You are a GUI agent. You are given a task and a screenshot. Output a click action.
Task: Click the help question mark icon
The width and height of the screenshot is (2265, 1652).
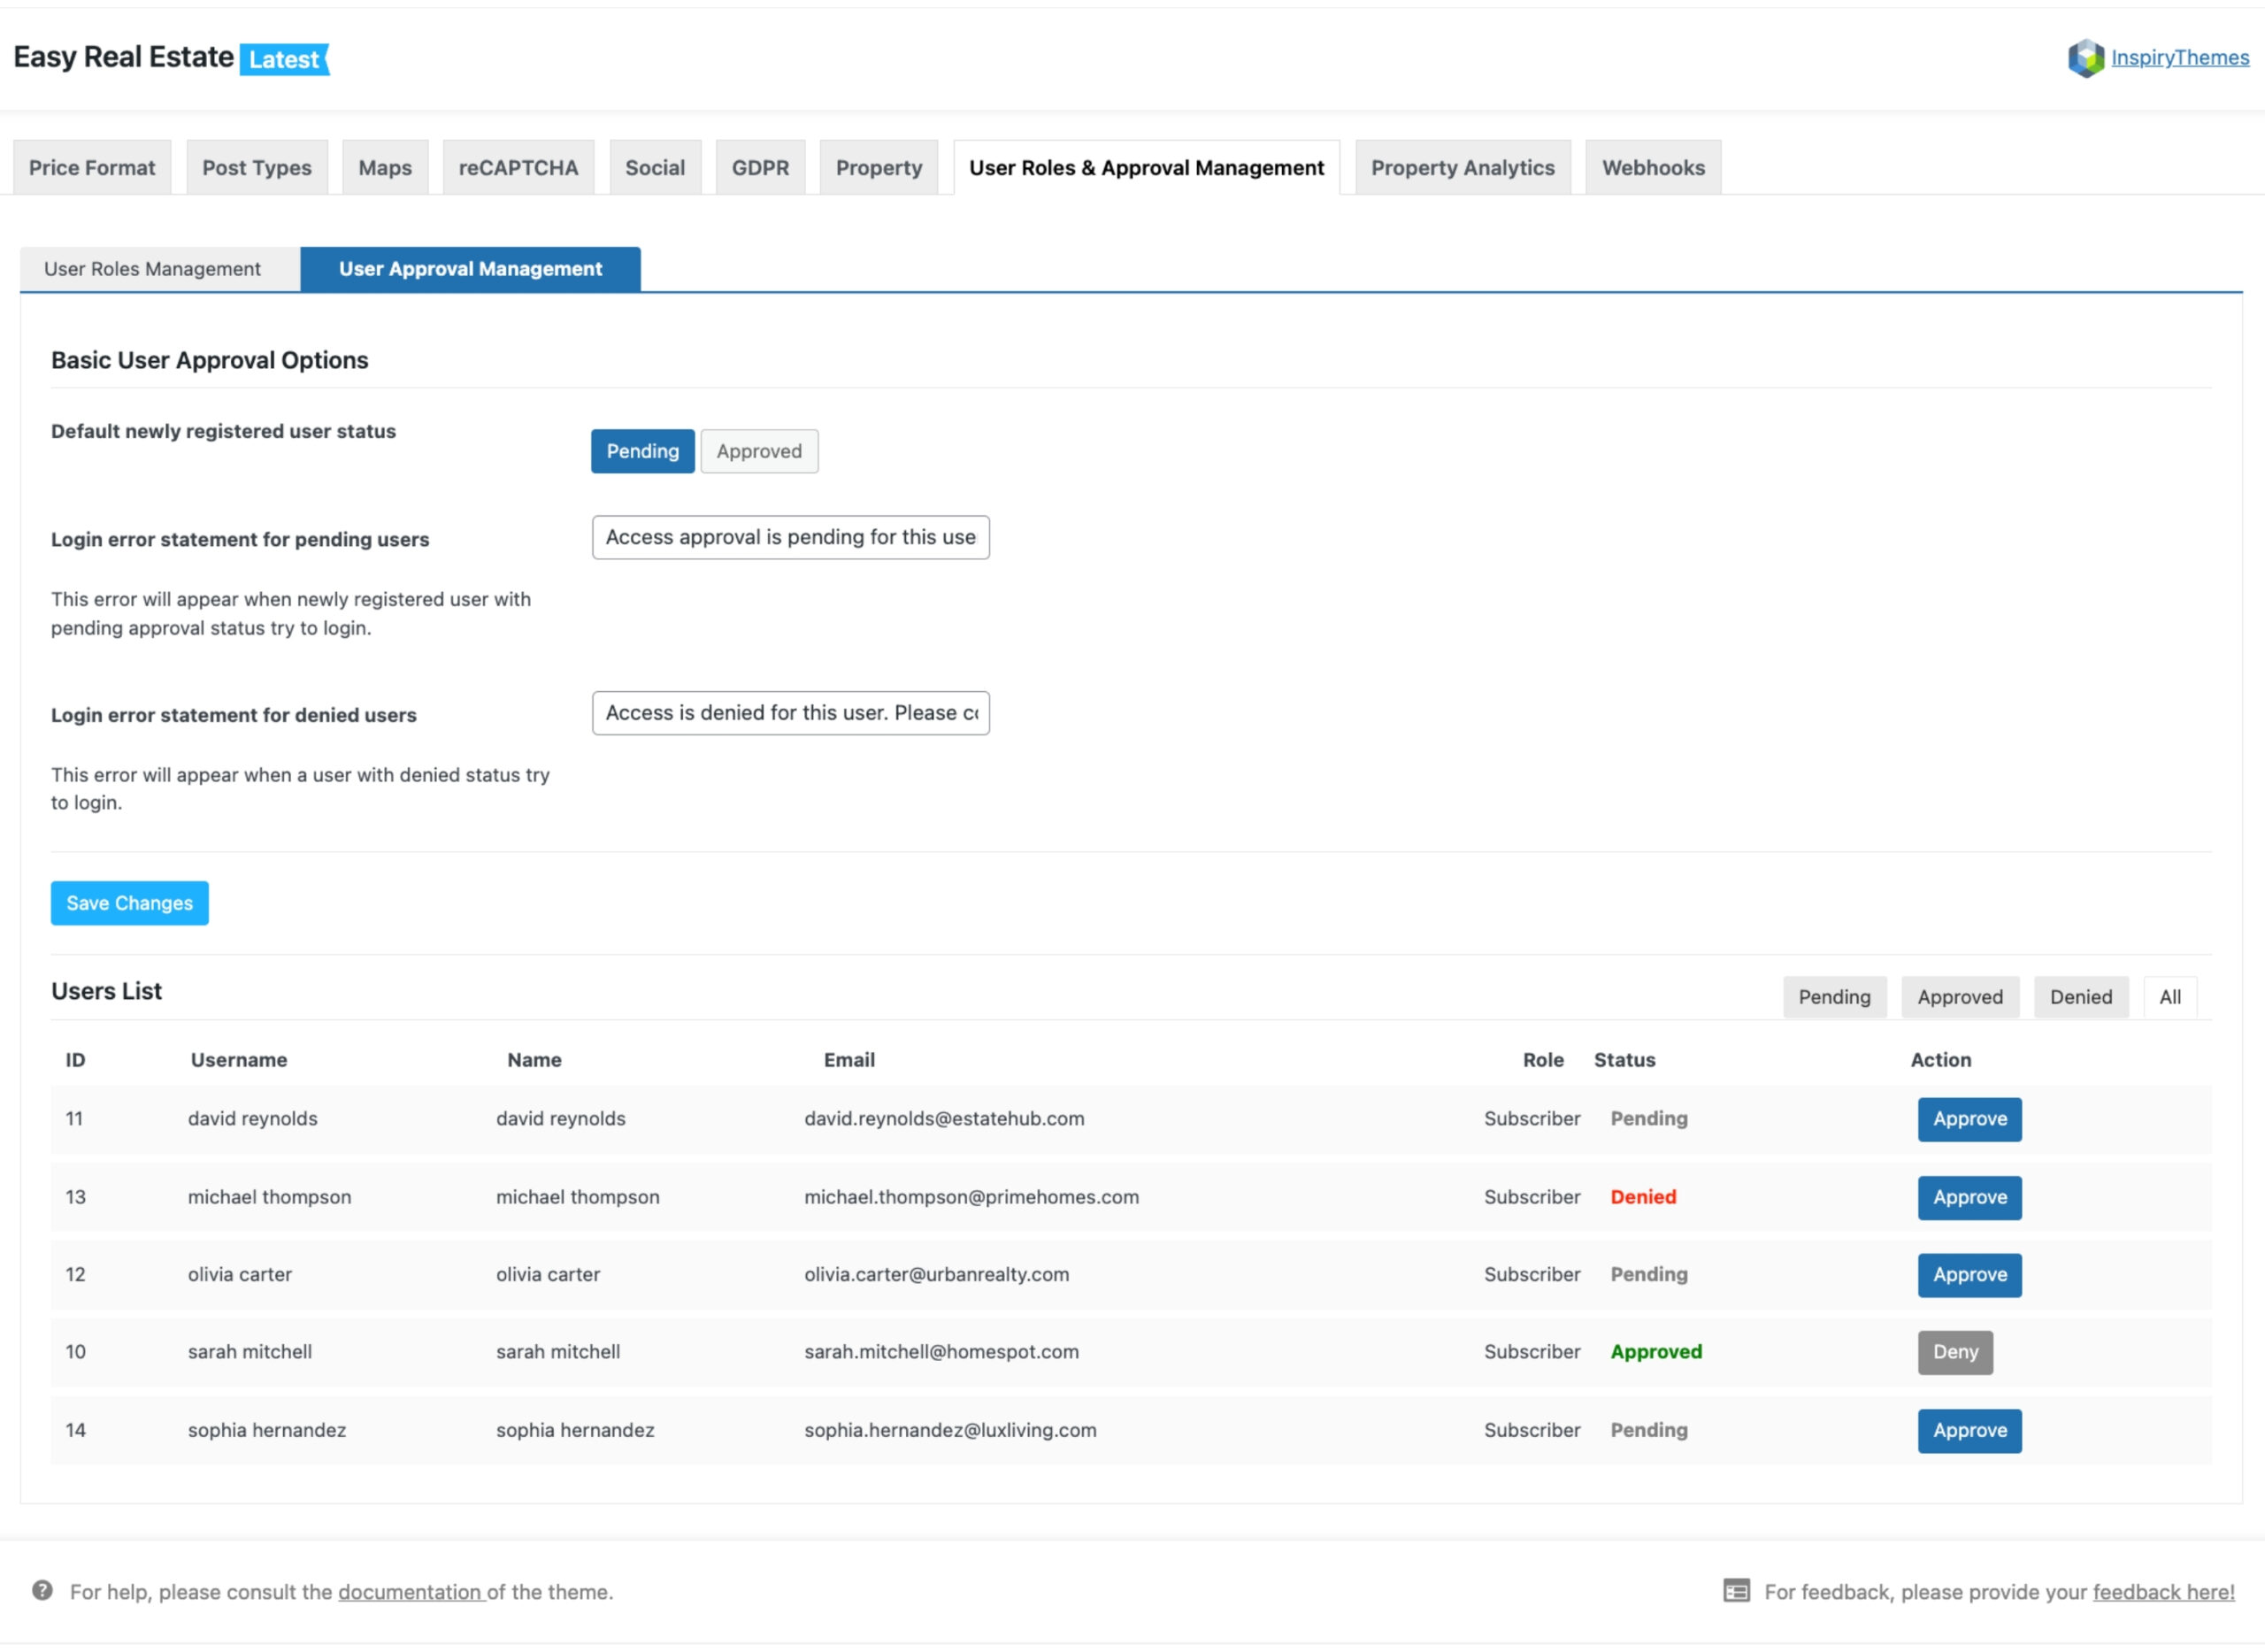click(42, 1590)
